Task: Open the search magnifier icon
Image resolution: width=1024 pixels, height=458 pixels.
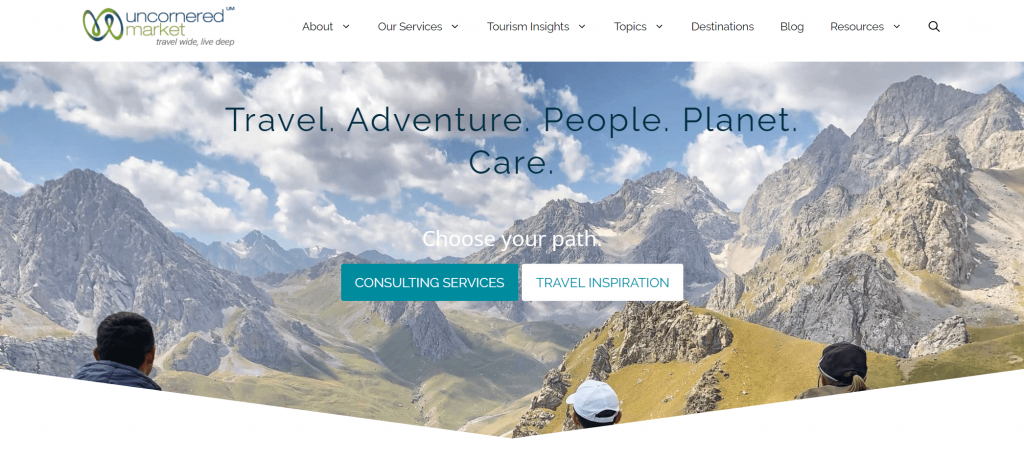Action: coord(934,27)
